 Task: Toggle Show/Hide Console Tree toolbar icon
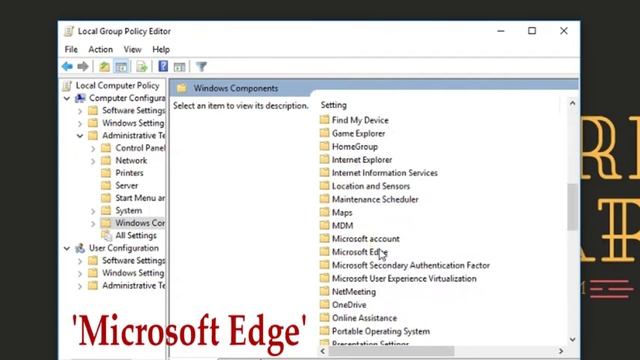pos(121,67)
